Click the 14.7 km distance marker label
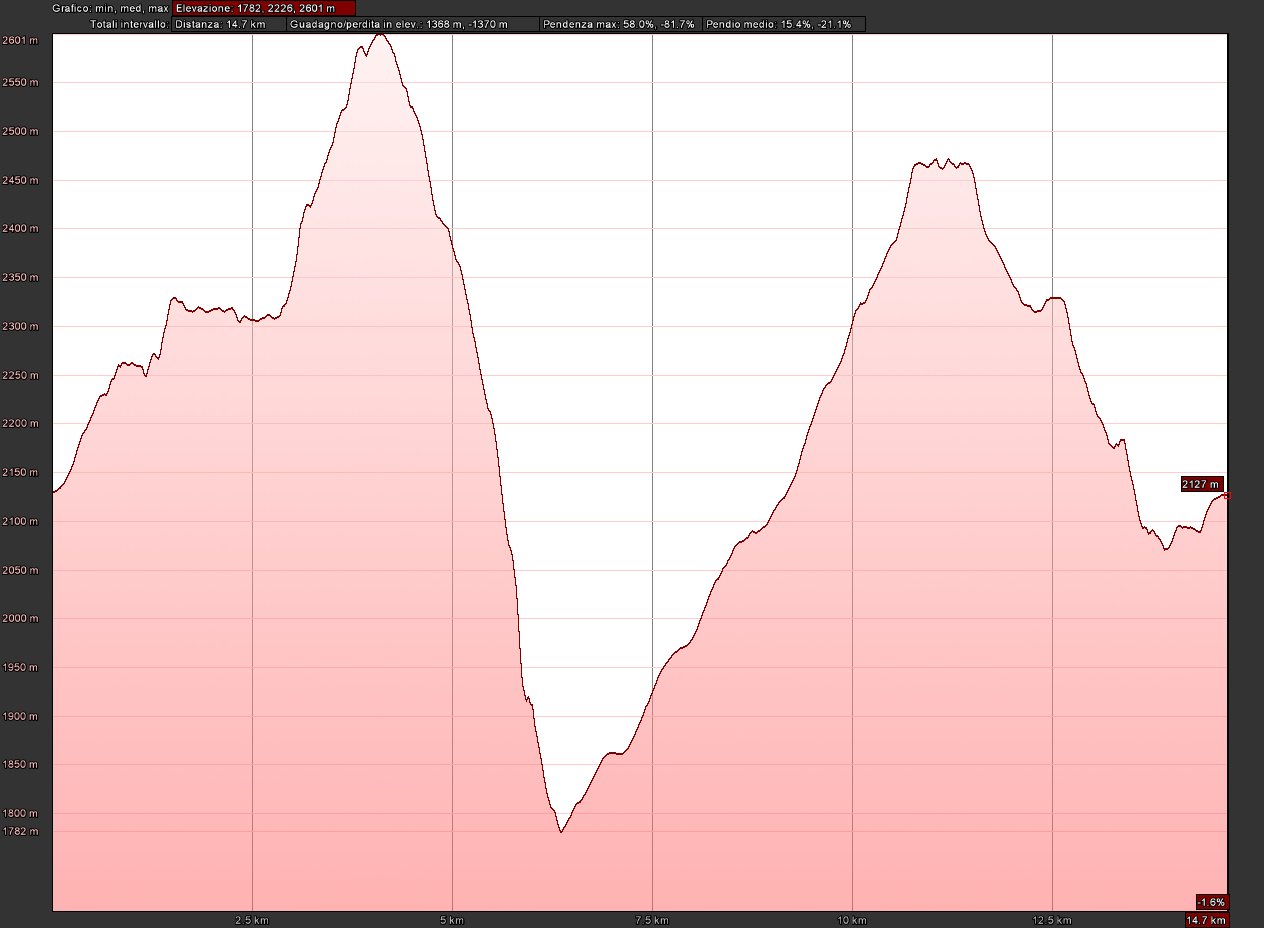 tap(1205, 920)
